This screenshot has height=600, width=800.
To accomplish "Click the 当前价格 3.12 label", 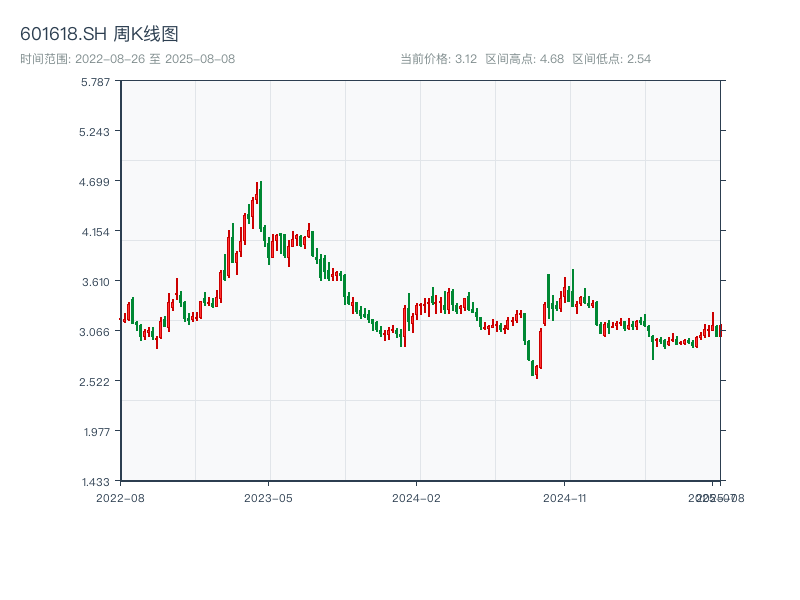I will 438,59.
